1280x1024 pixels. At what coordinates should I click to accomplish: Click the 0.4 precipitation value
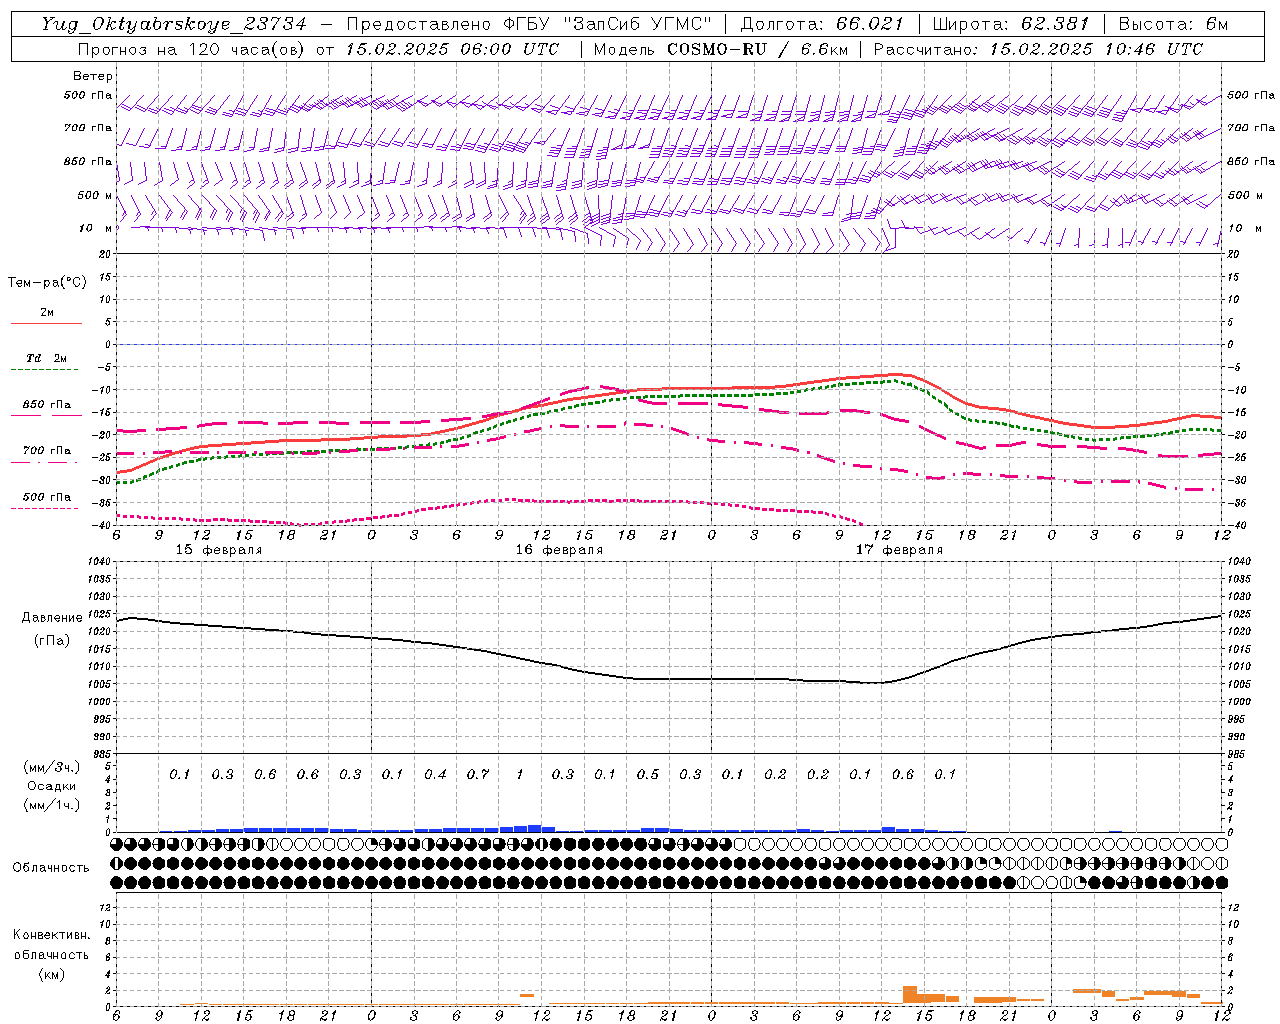pyautogui.click(x=435, y=774)
